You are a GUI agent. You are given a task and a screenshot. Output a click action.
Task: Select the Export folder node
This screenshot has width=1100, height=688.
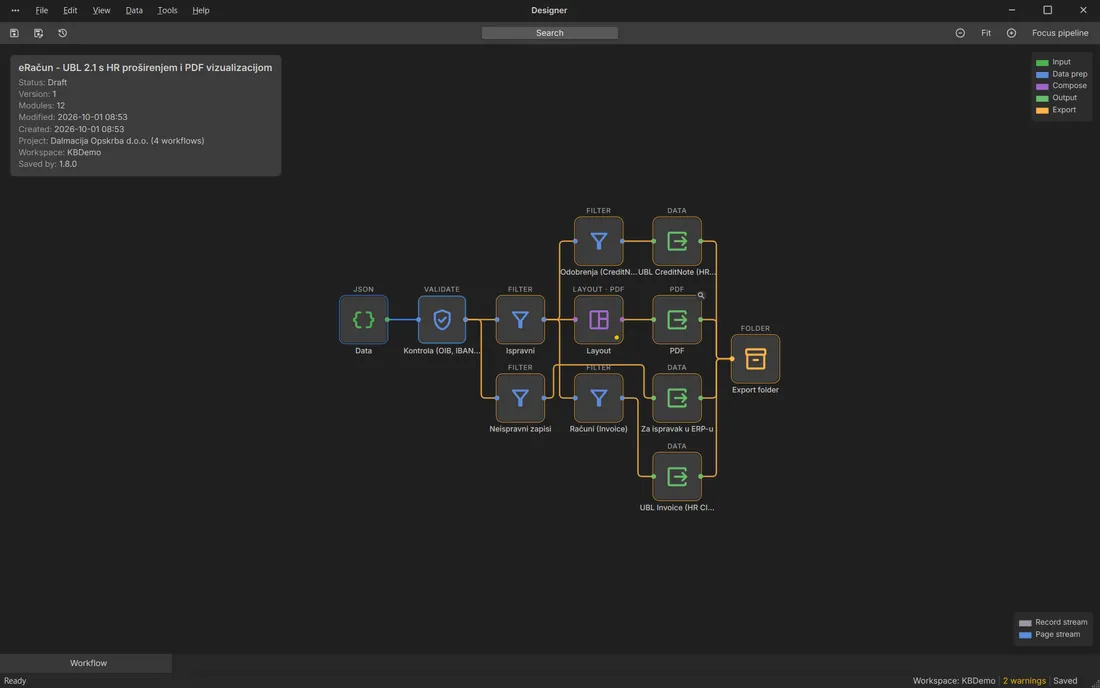point(756,359)
